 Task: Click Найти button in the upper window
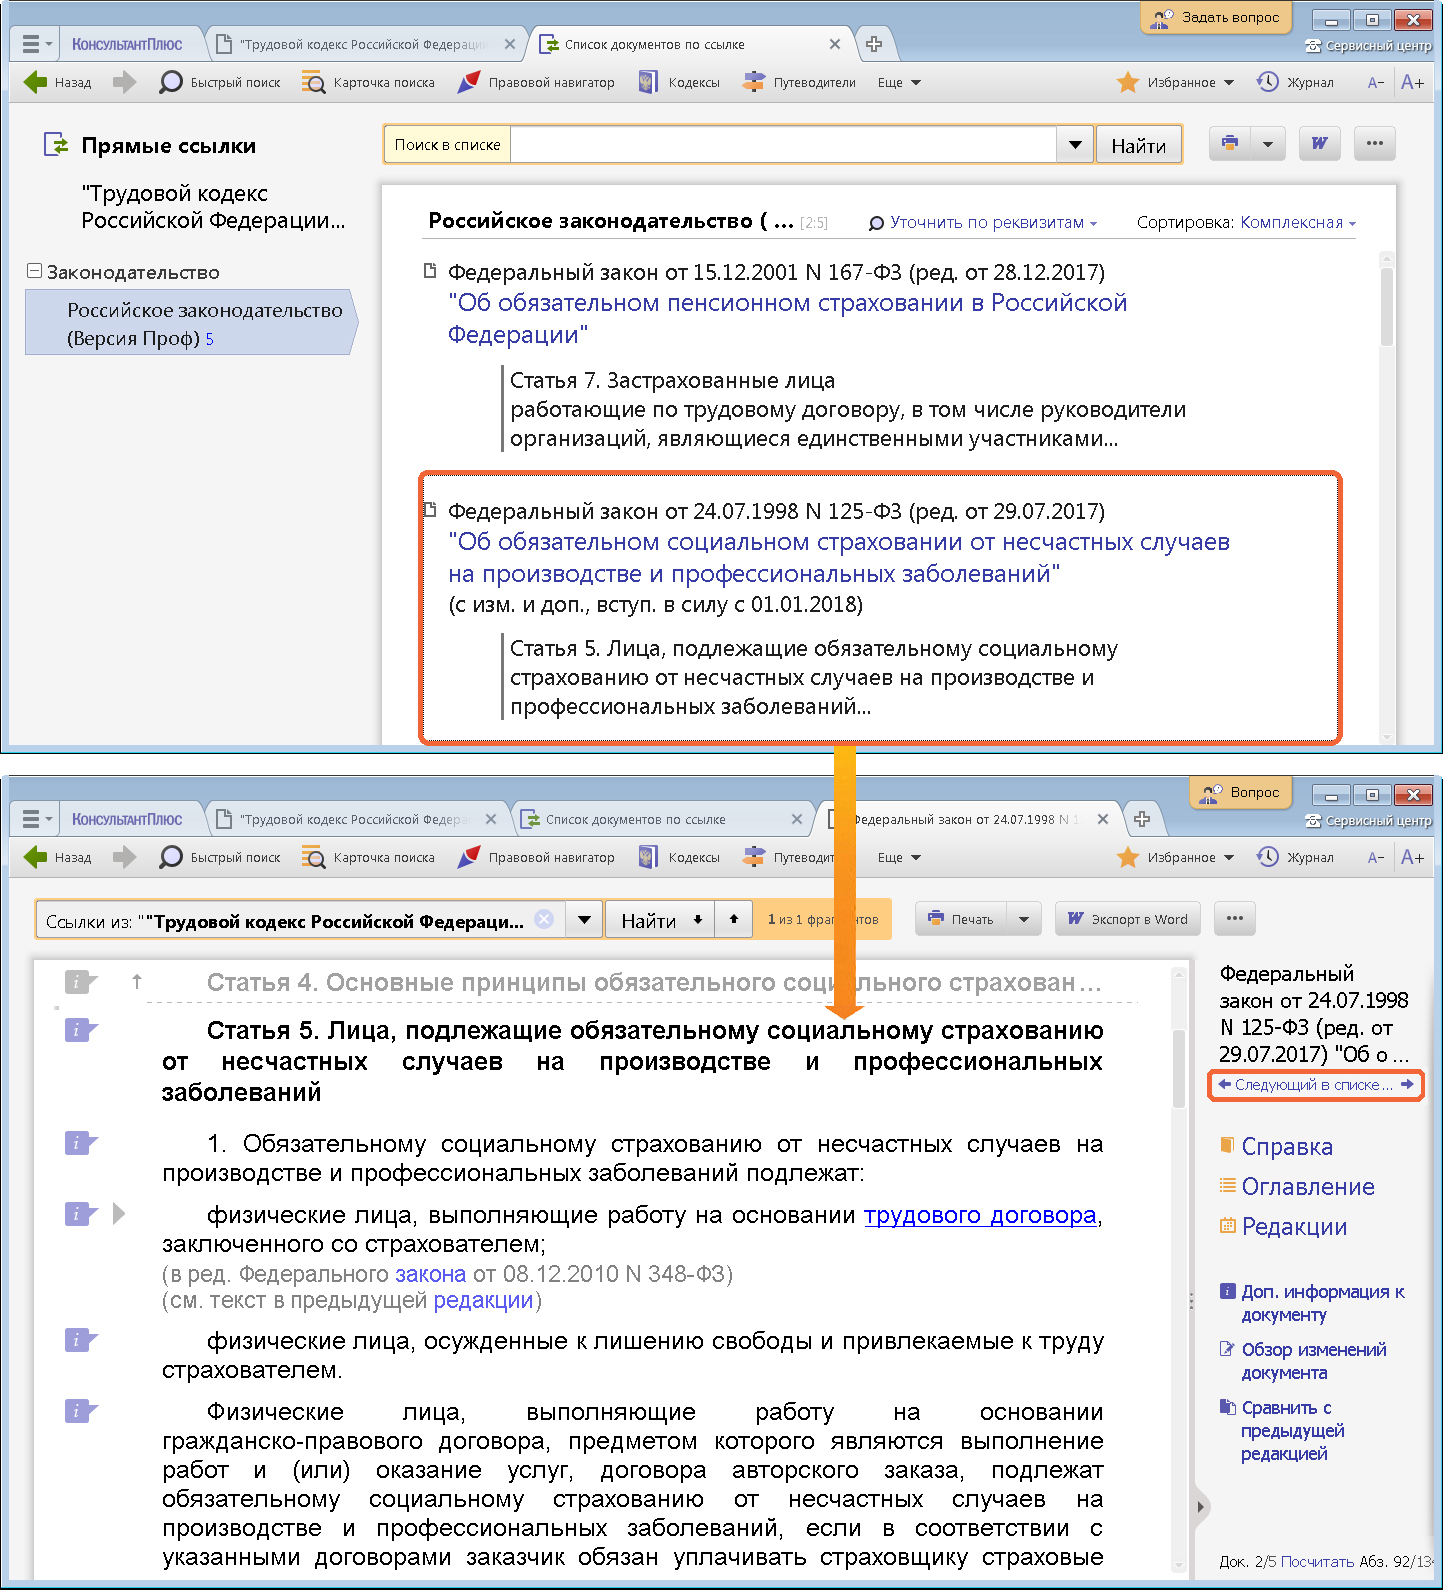[1139, 145]
